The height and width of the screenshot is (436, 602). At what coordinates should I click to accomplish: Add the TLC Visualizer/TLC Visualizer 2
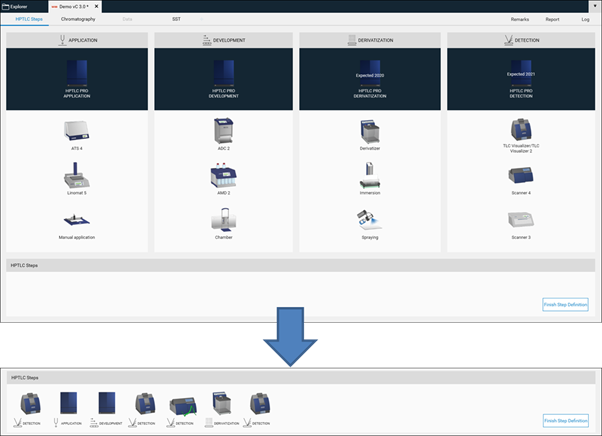click(521, 135)
